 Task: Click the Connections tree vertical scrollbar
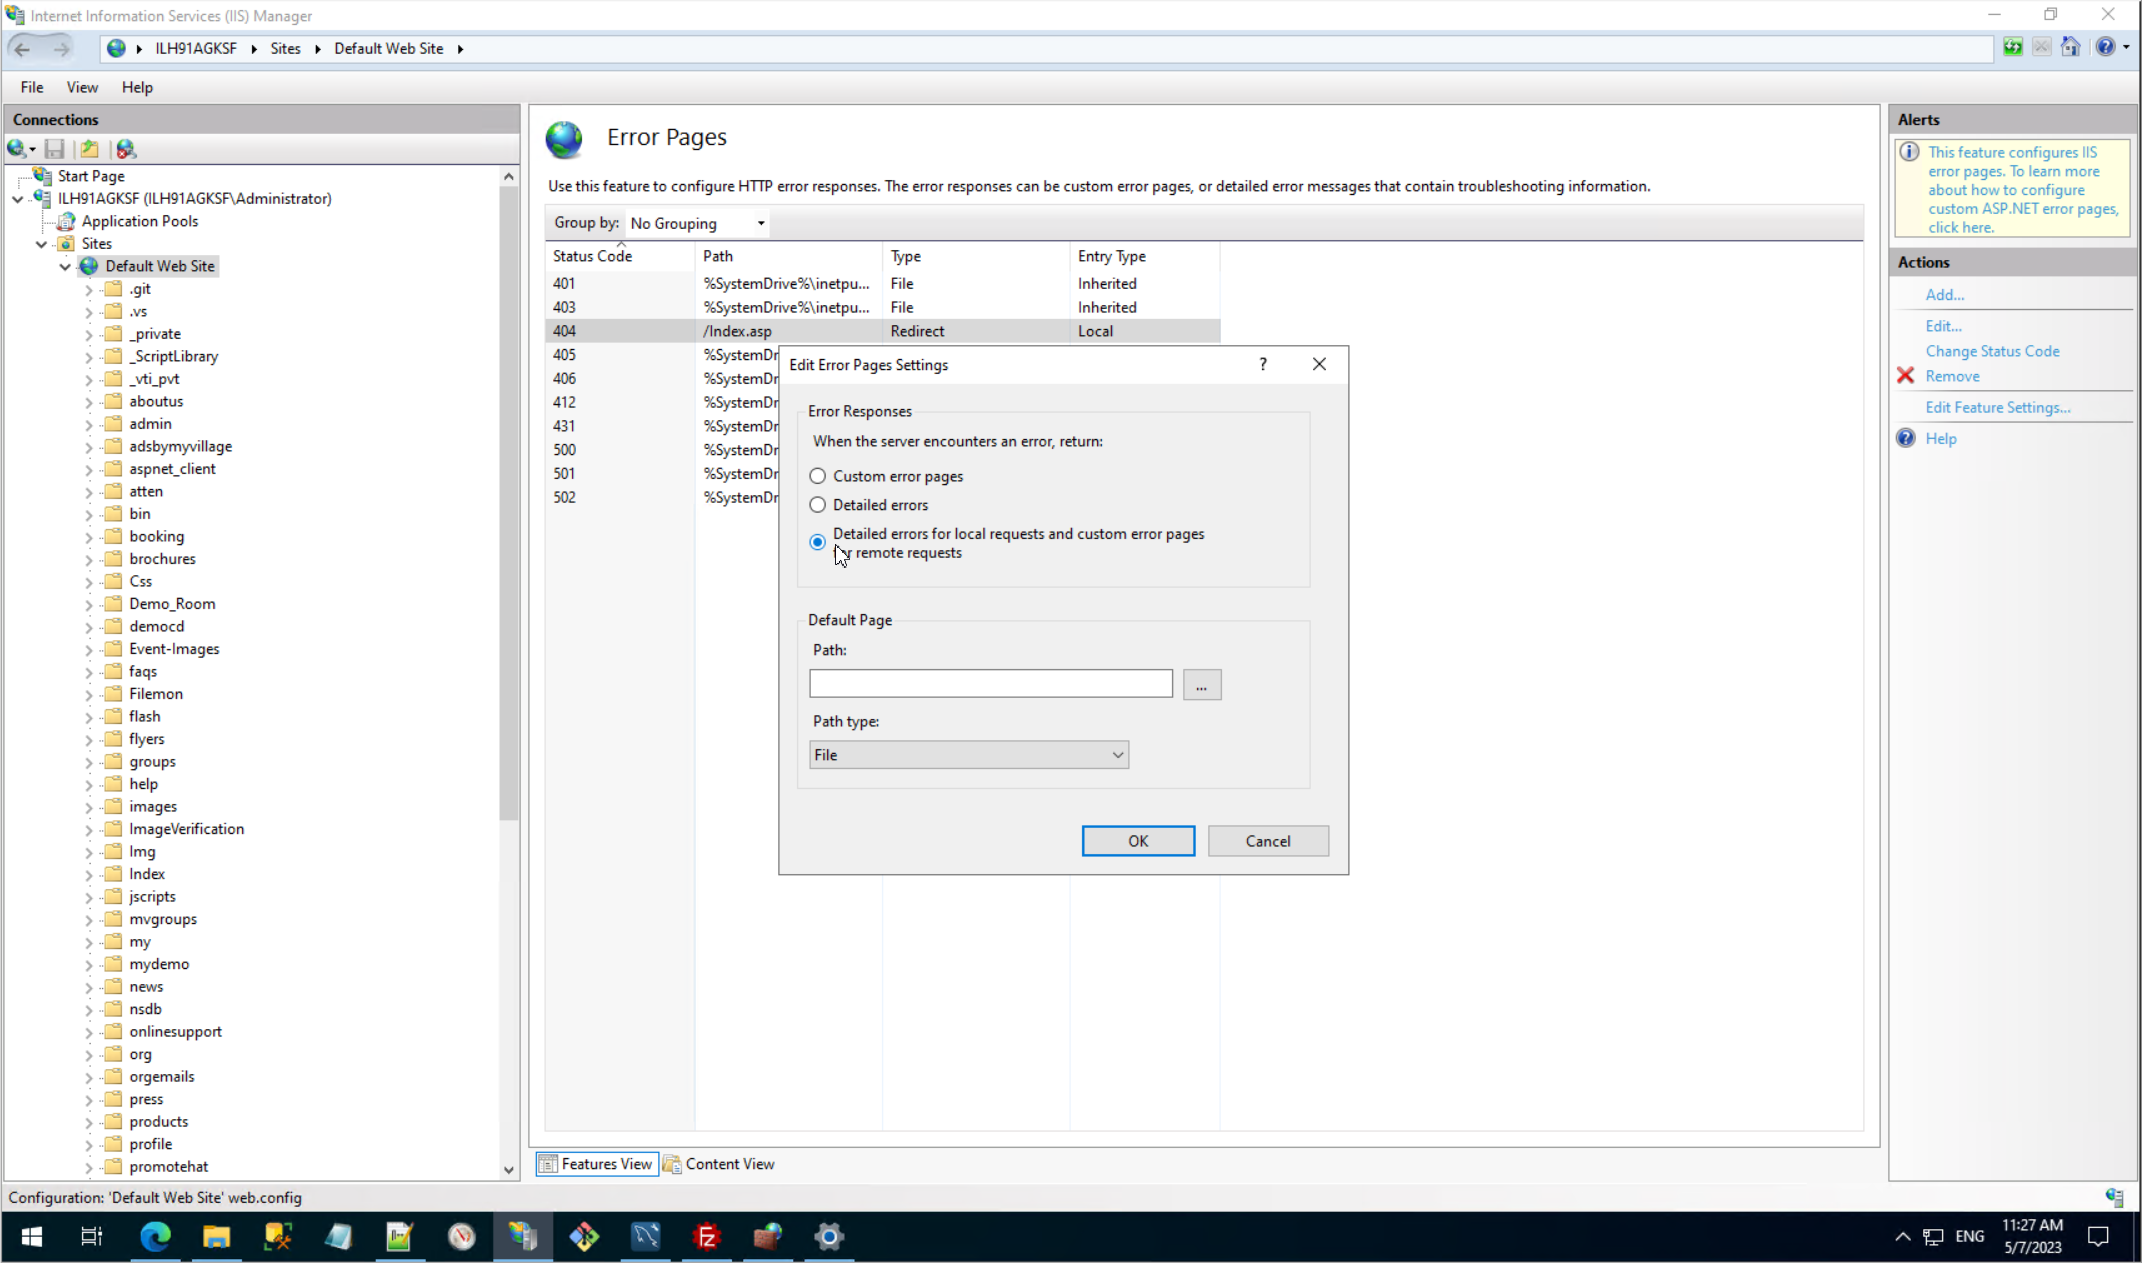pyautogui.click(x=509, y=500)
